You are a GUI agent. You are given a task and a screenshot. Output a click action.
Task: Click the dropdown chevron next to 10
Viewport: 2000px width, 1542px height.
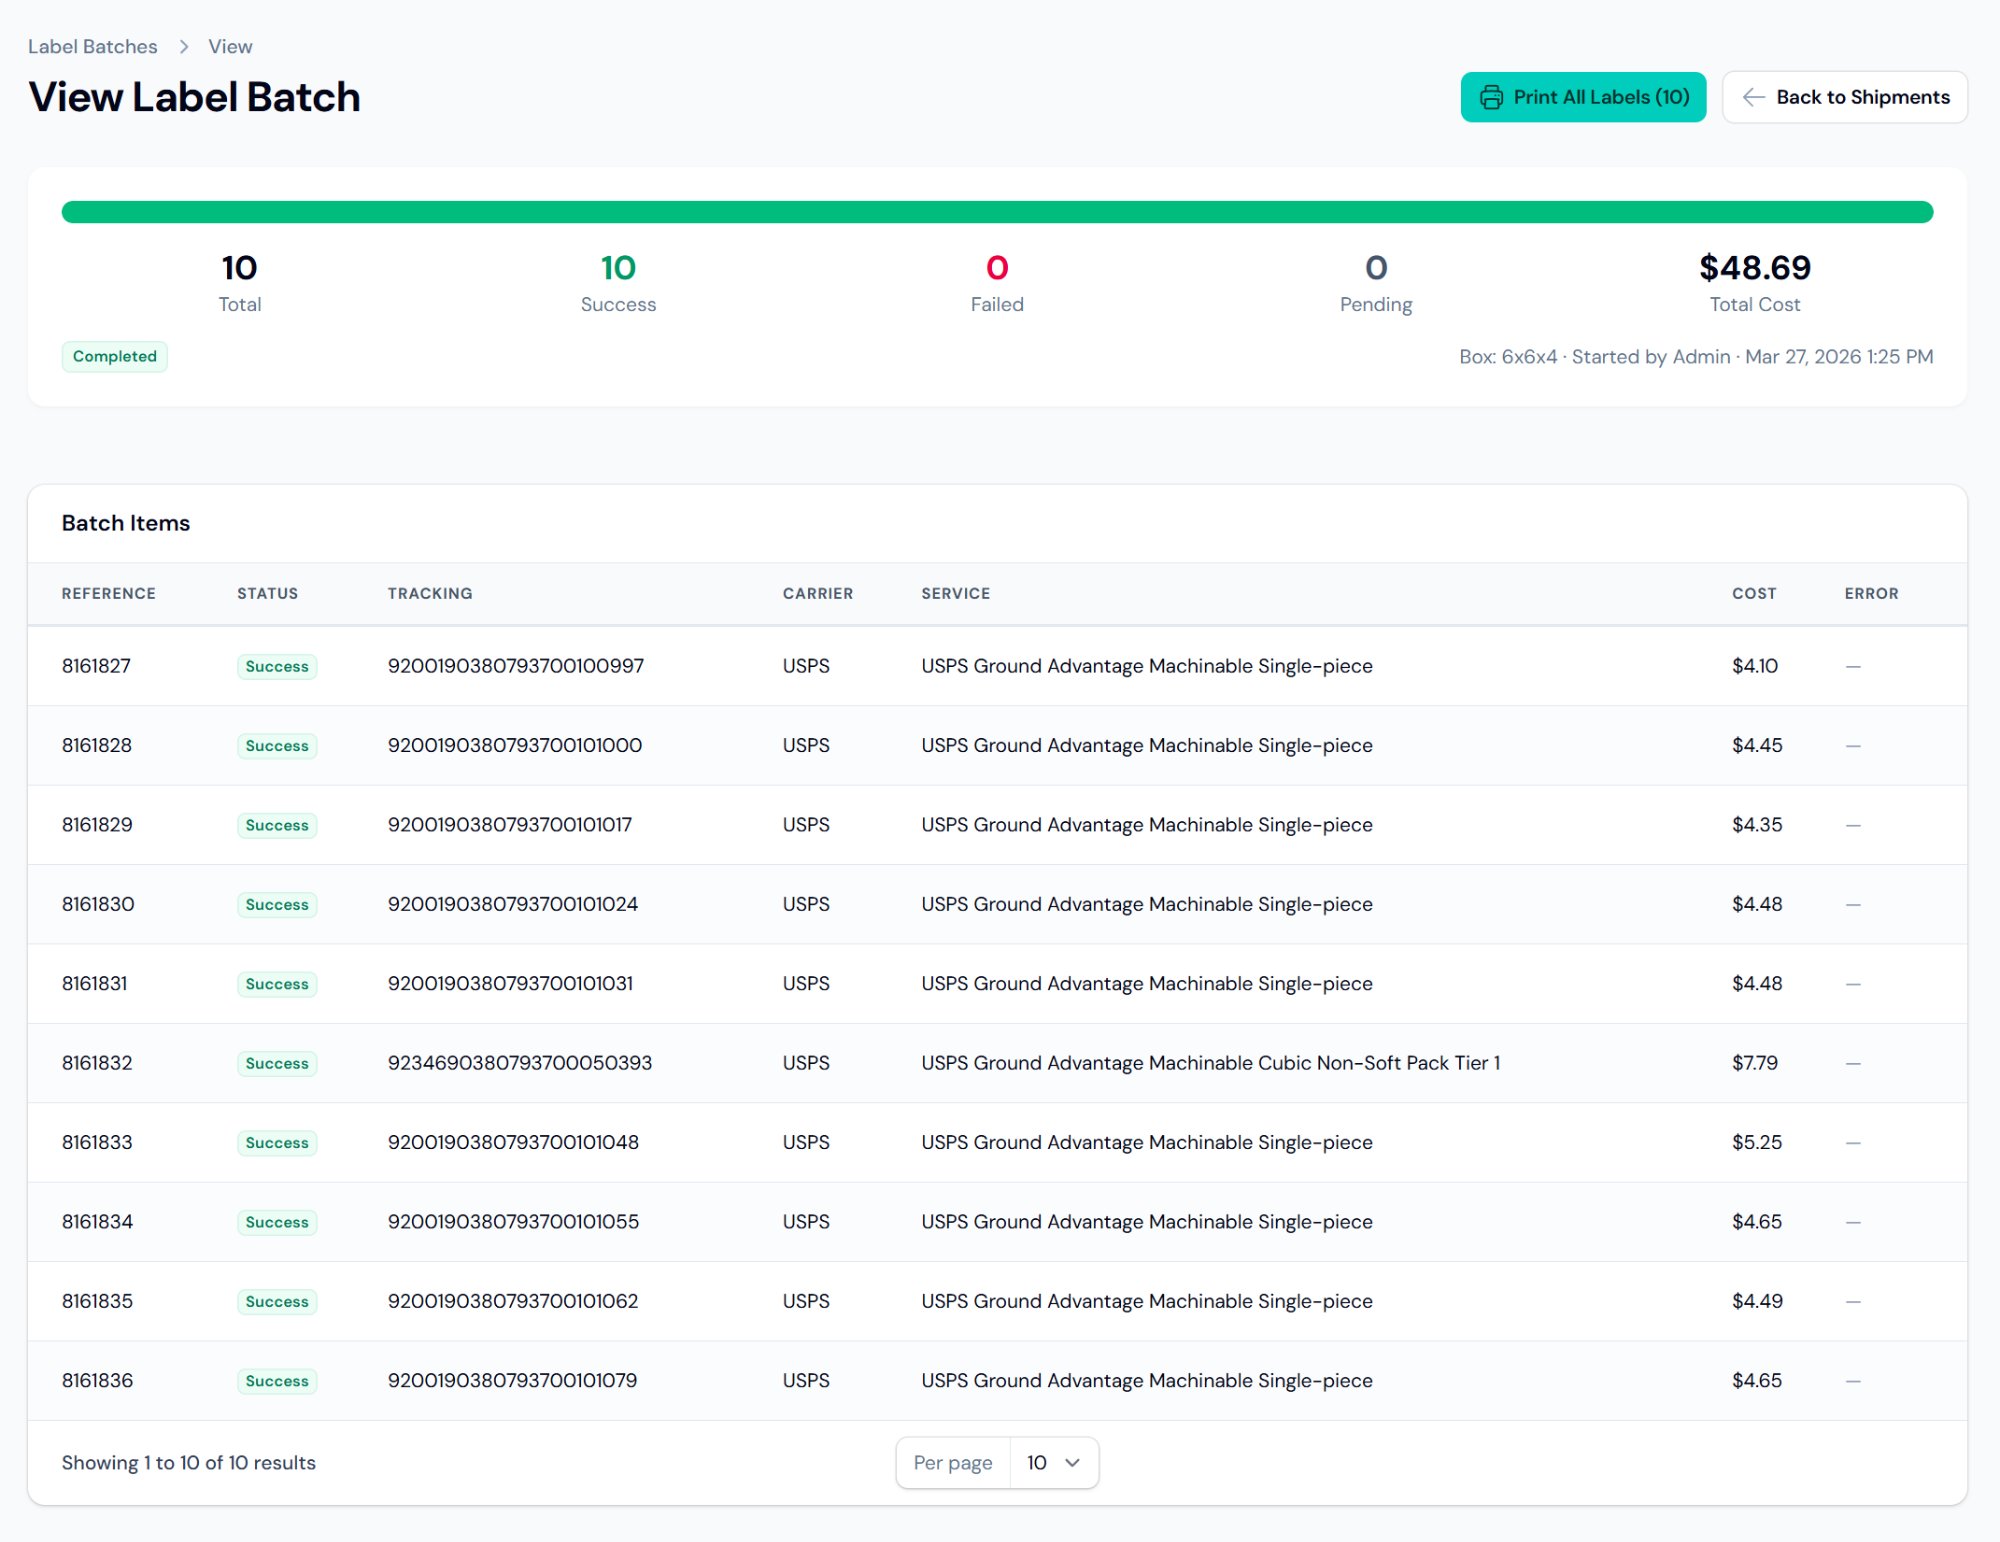tap(1072, 1462)
